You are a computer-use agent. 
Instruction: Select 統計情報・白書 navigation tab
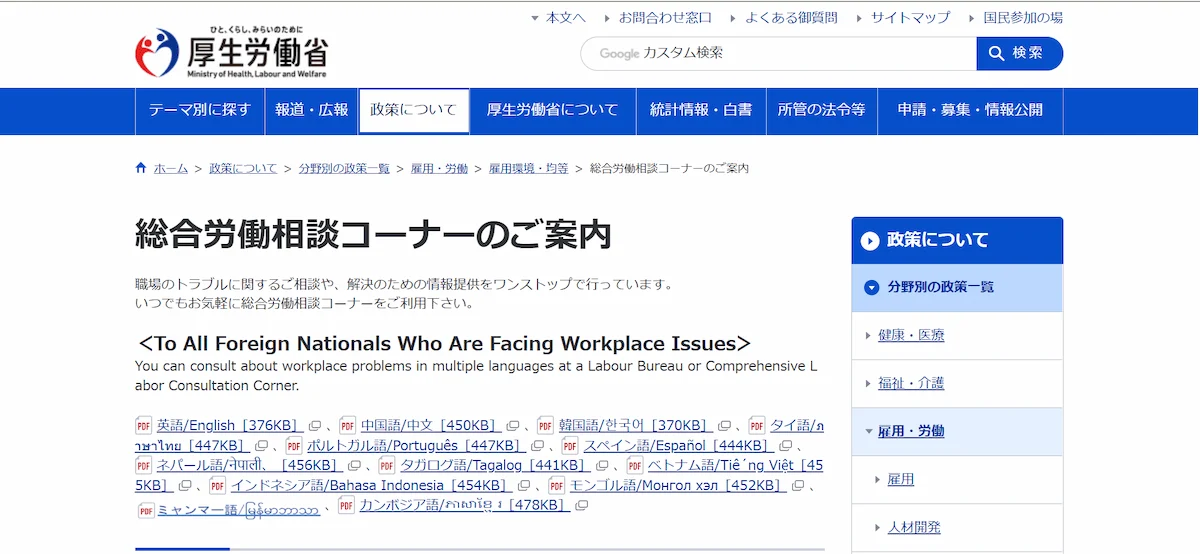[701, 110]
